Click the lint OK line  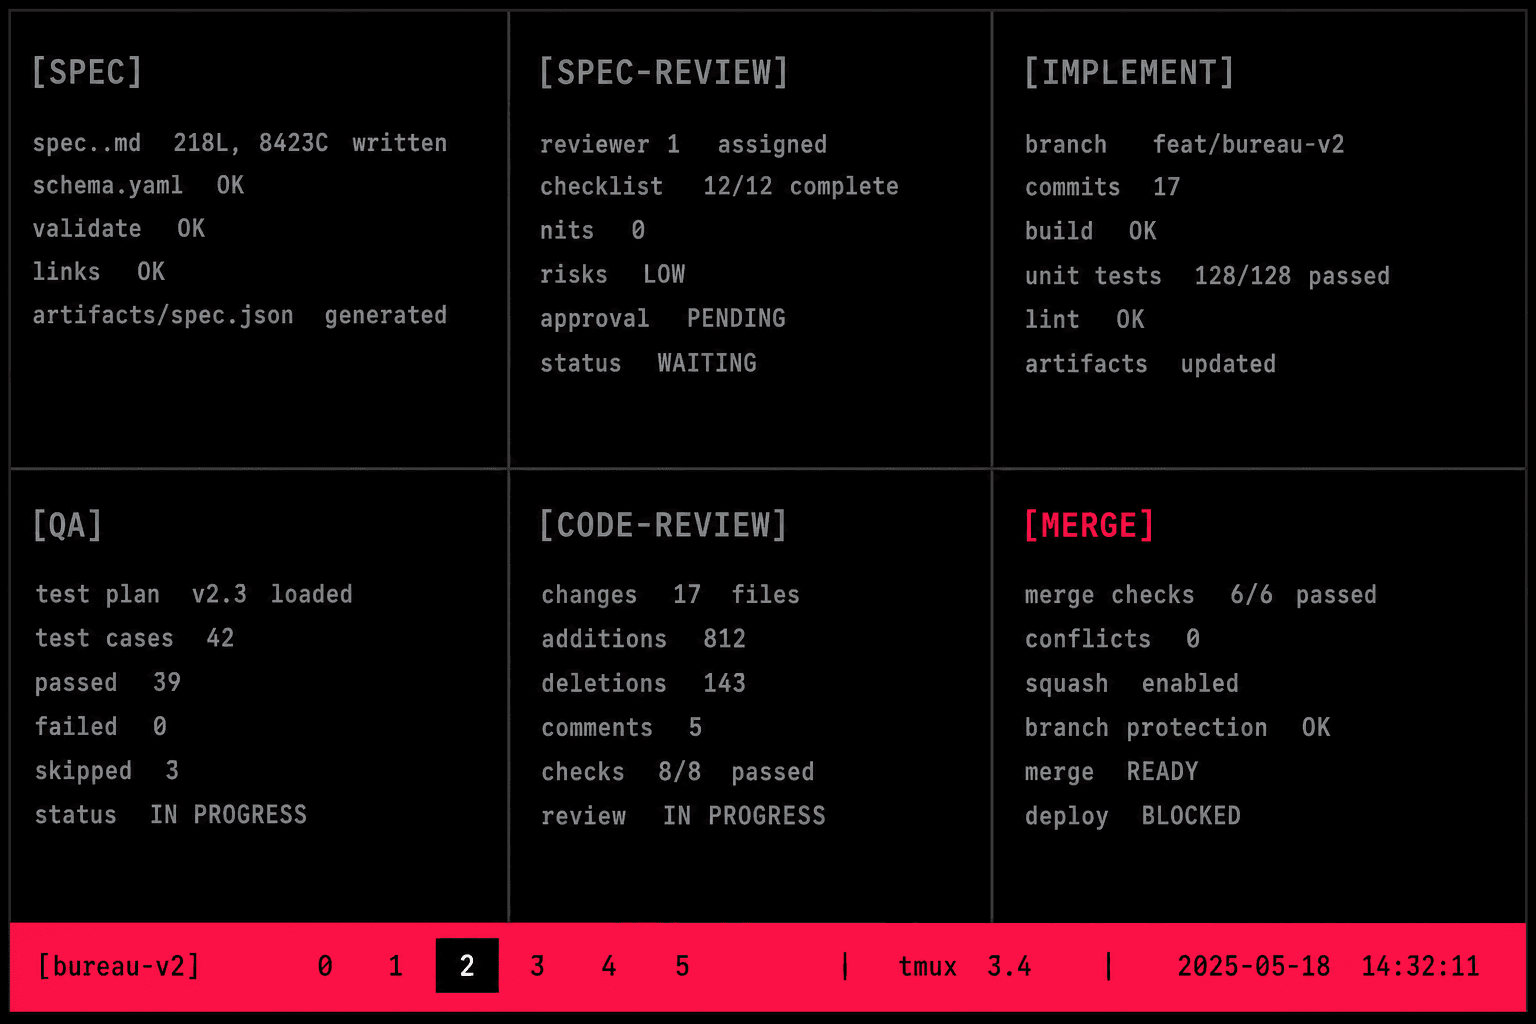[1085, 320]
